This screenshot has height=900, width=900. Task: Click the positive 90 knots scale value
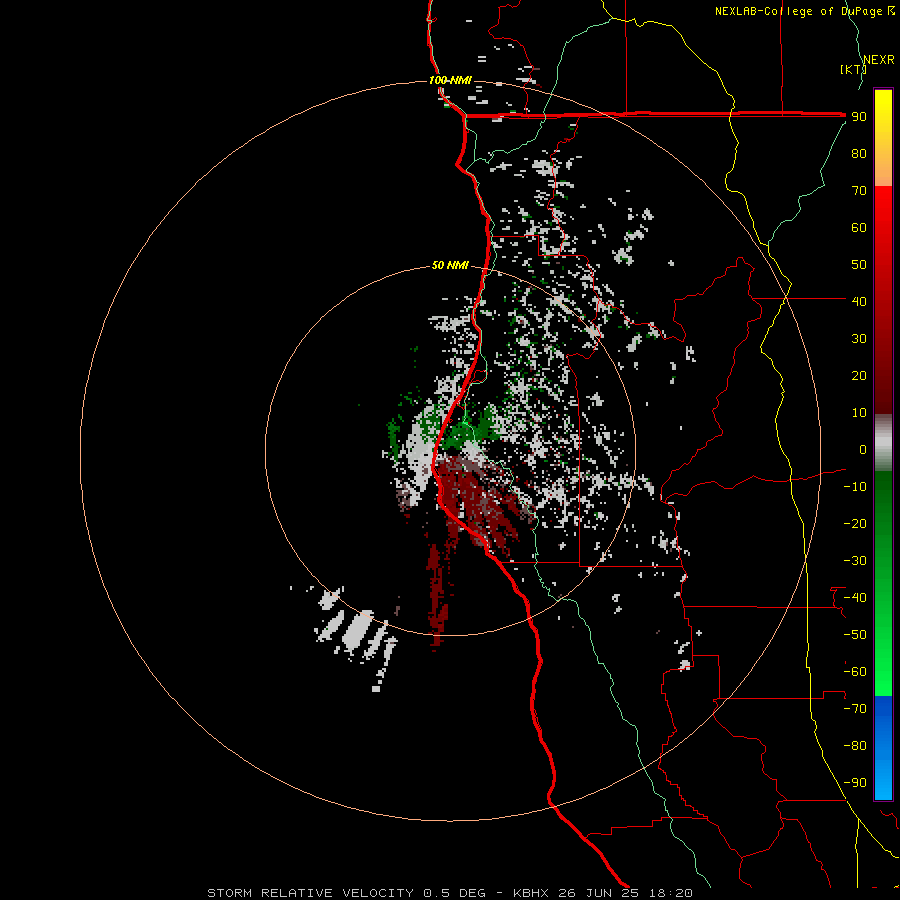point(859,117)
